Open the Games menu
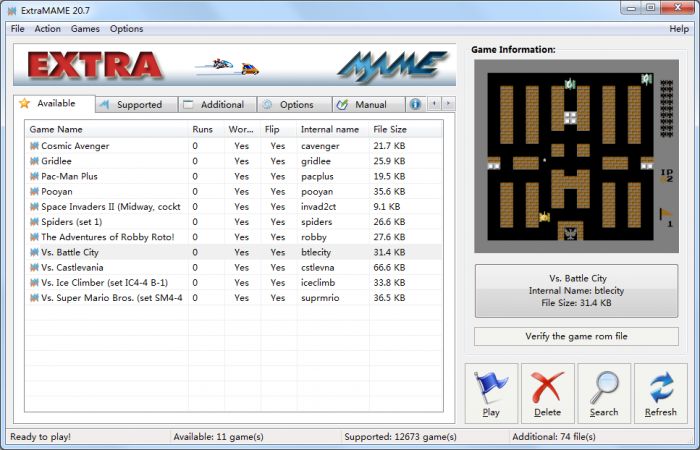Screen dimensions: 700x450 [85, 29]
